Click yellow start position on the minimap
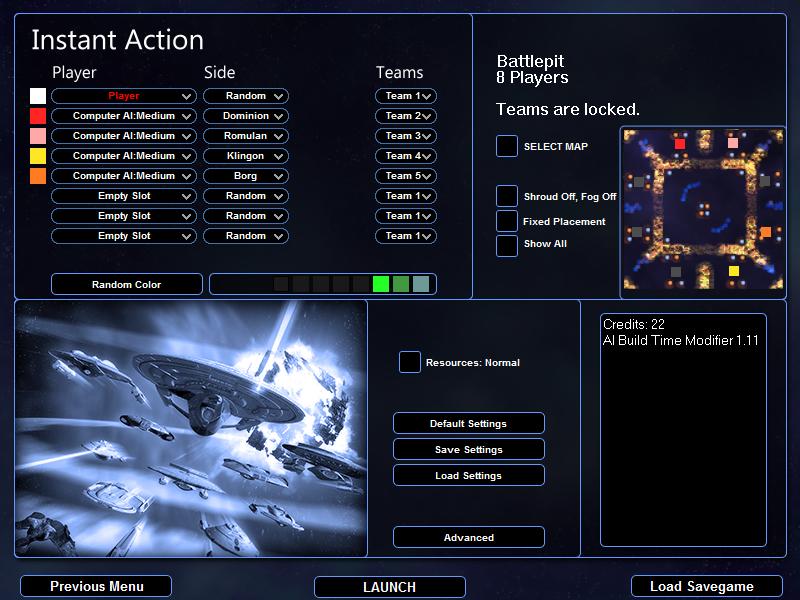This screenshot has height=600, width=800. point(734,271)
